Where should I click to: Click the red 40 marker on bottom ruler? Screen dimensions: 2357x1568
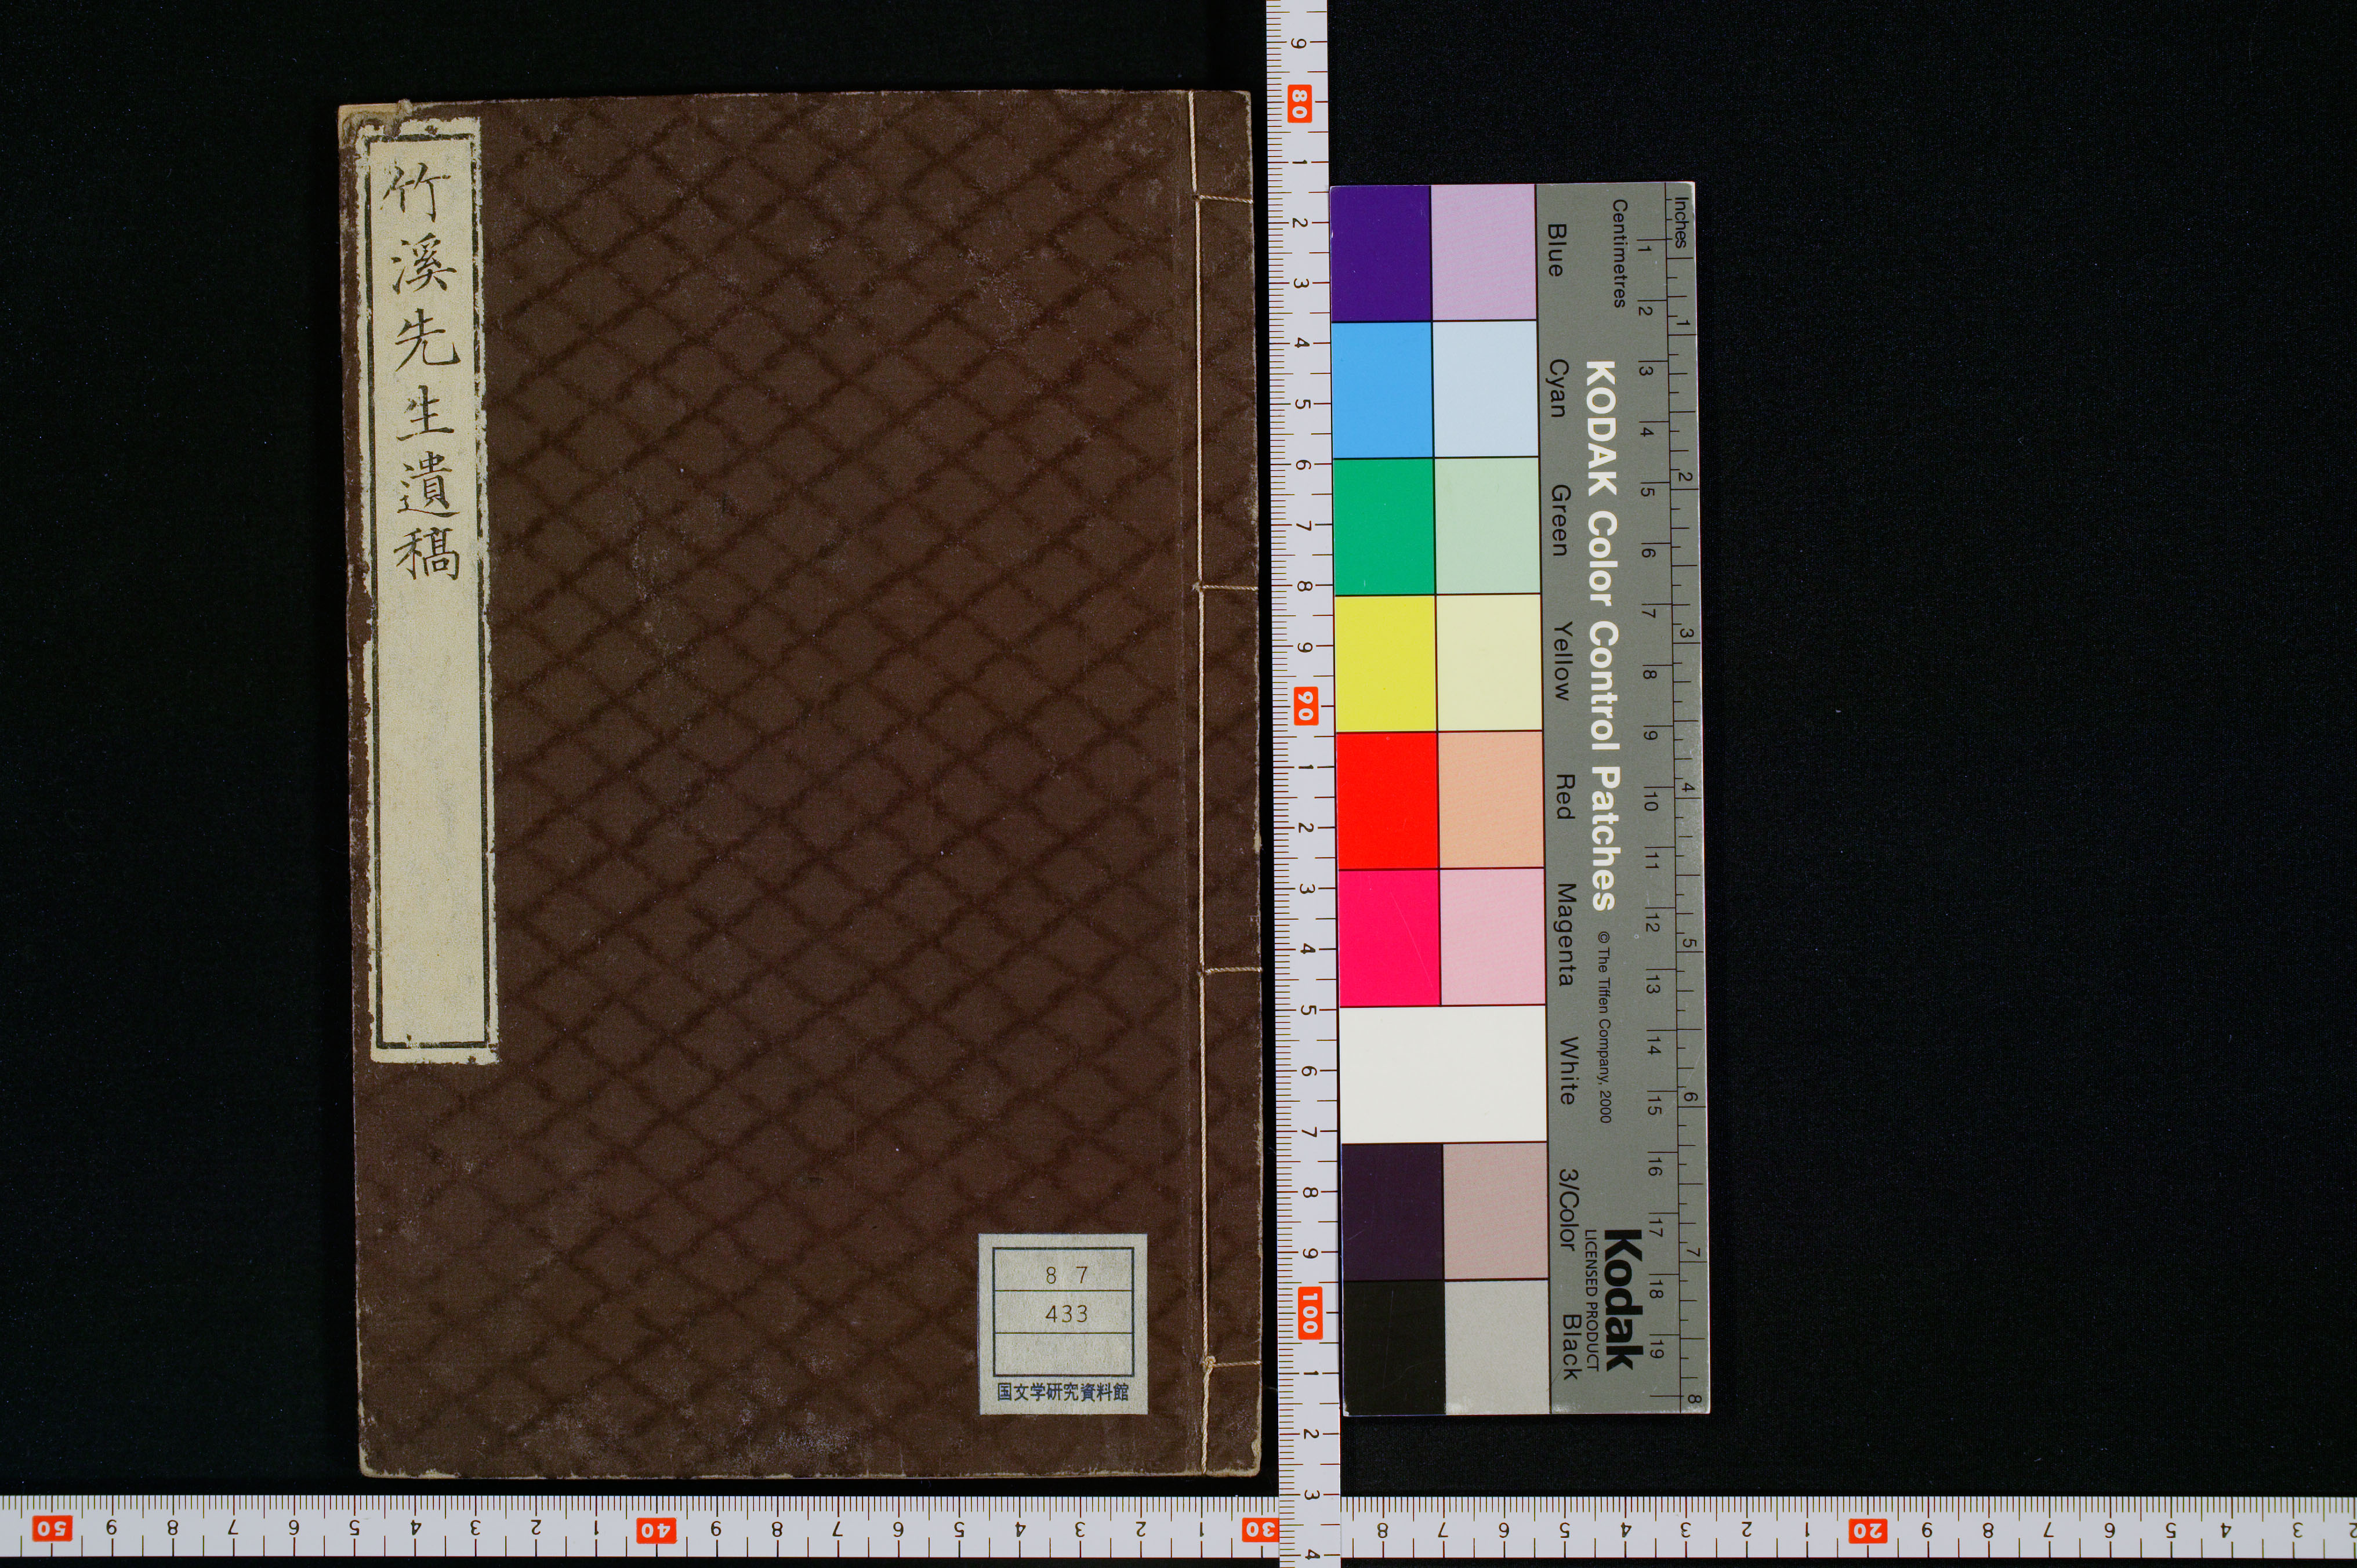tap(655, 1530)
